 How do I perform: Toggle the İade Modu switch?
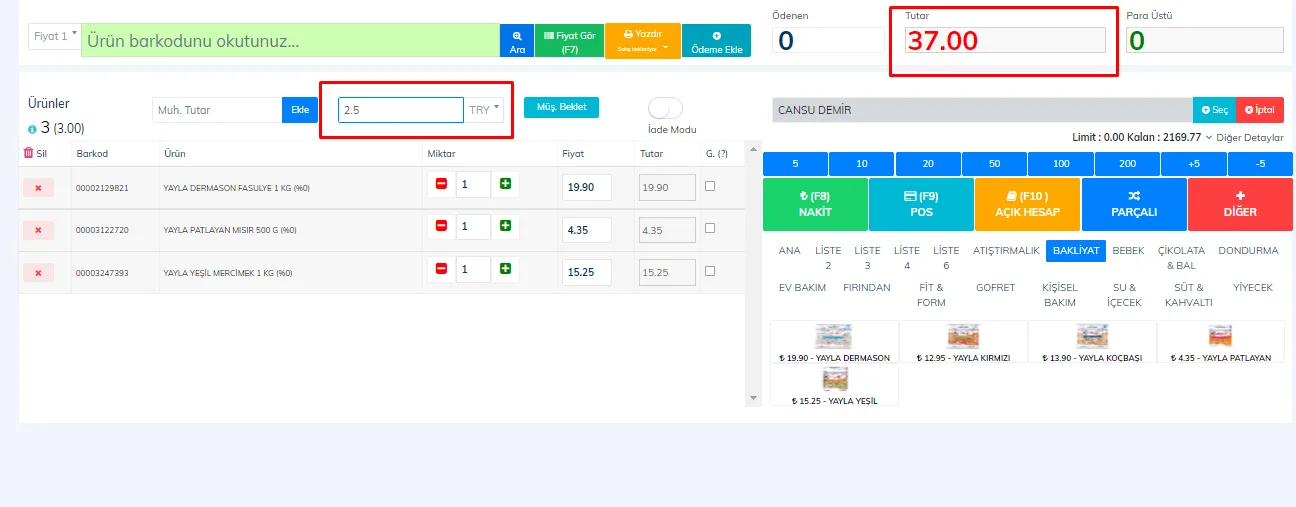coord(665,108)
